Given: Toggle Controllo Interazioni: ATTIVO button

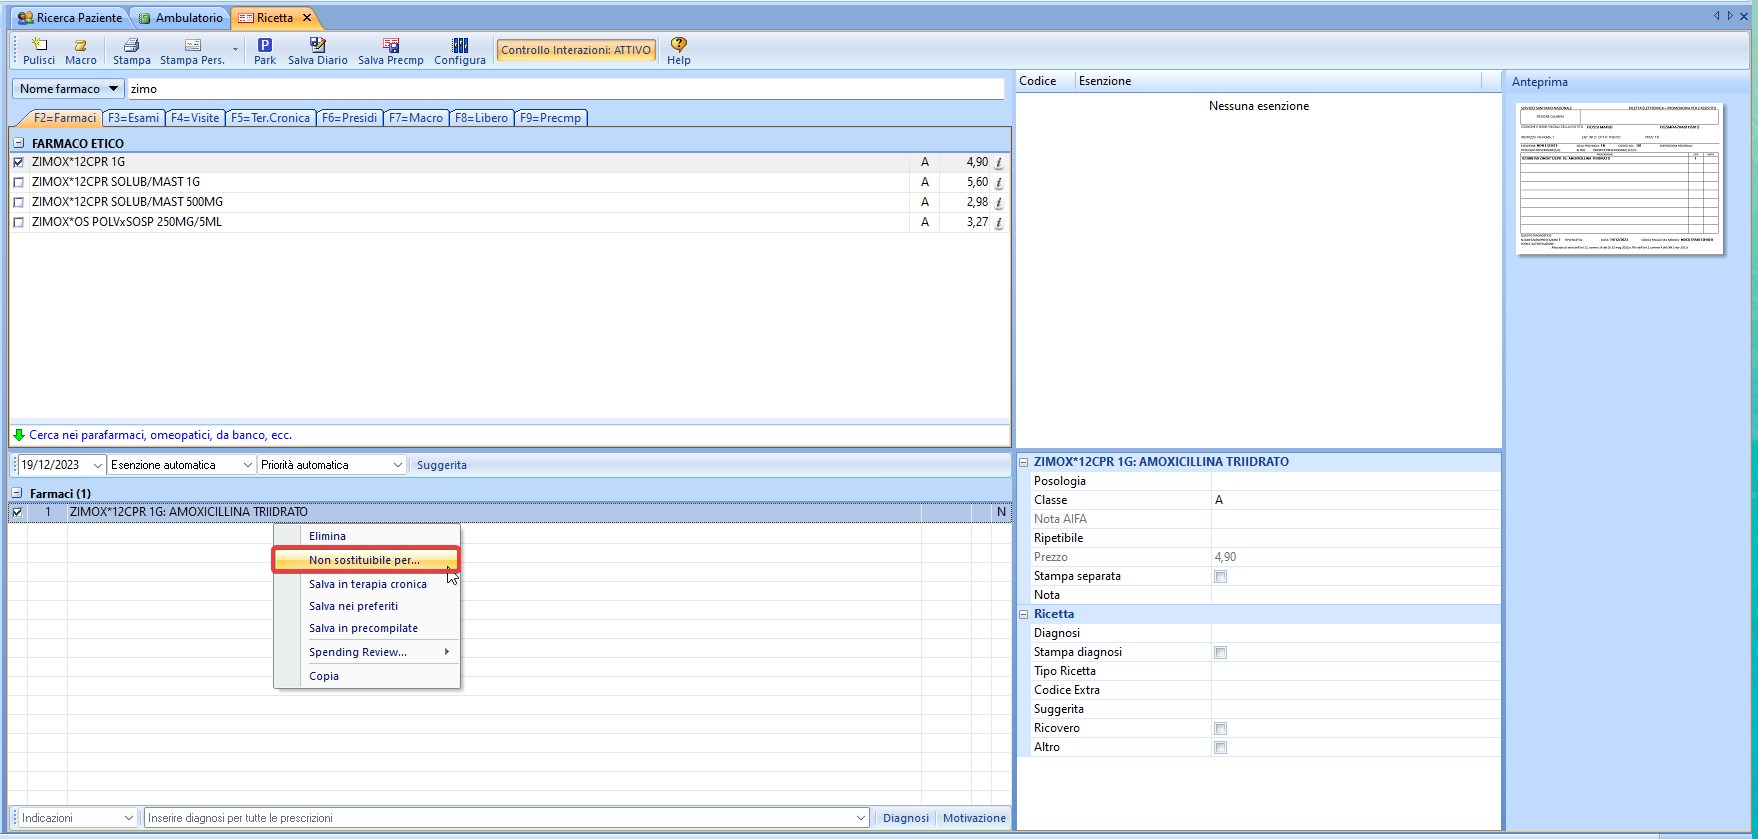Looking at the screenshot, I should [576, 50].
